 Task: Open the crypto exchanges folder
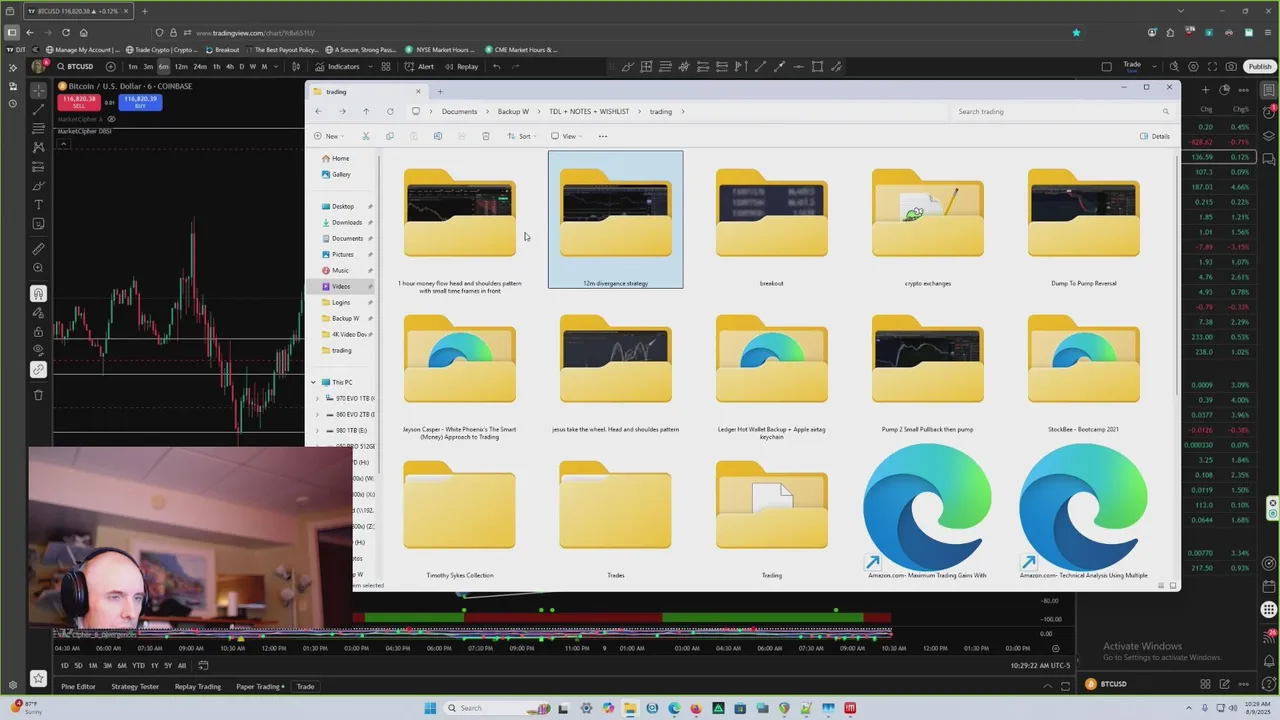click(927, 220)
